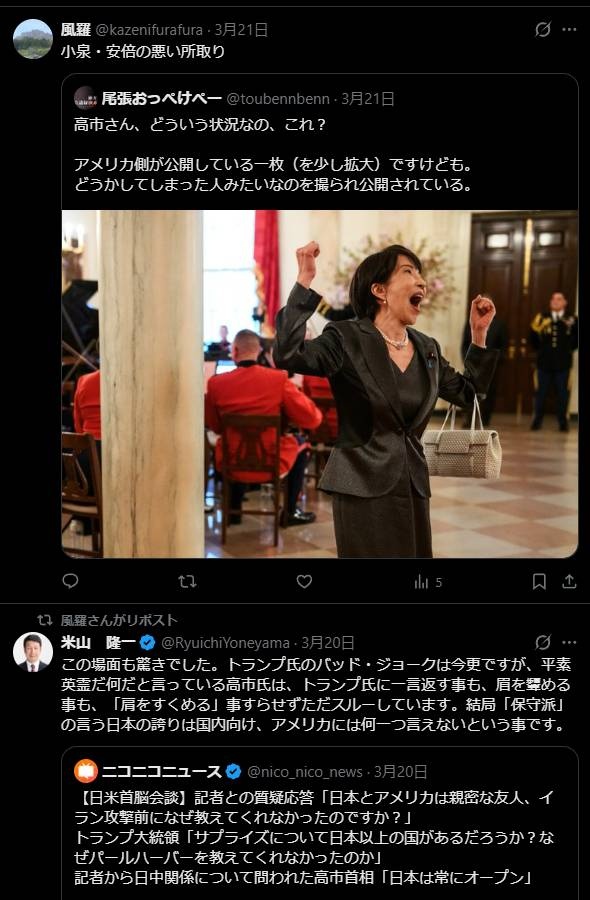Open quoted tweet by 尾張おっぺけぺー

point(320,141)
